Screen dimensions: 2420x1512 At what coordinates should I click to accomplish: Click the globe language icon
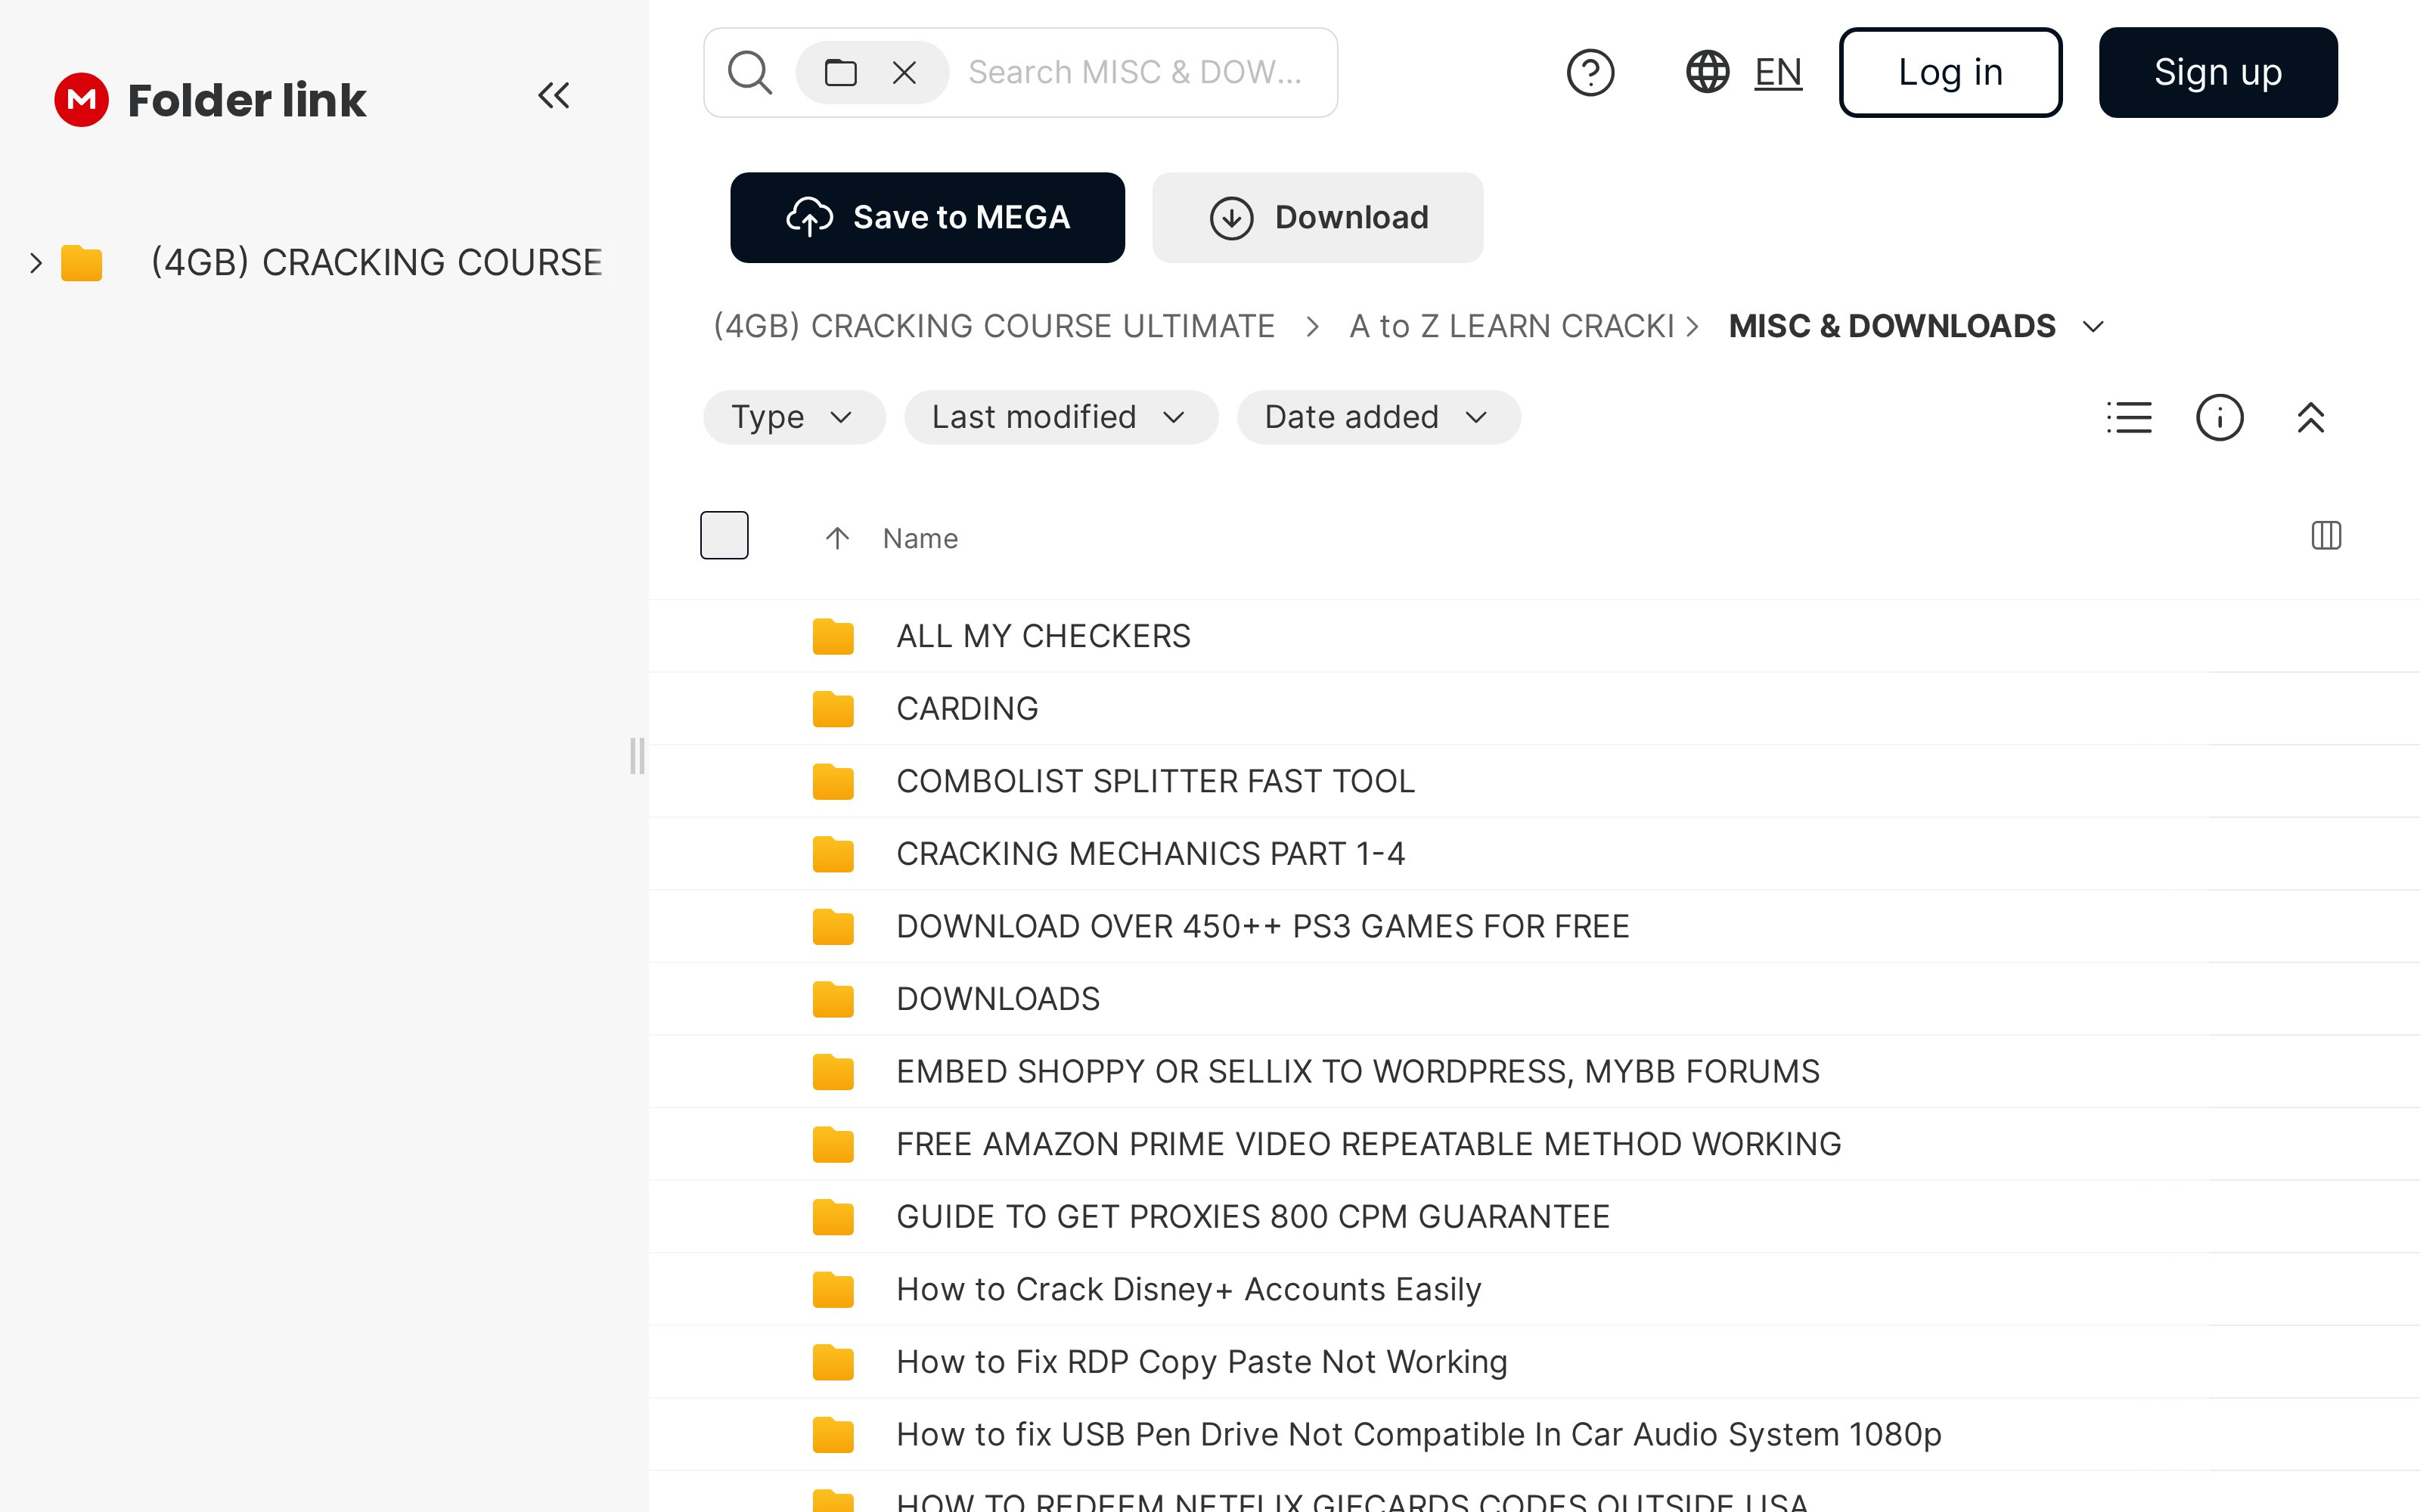(1707, 72)
